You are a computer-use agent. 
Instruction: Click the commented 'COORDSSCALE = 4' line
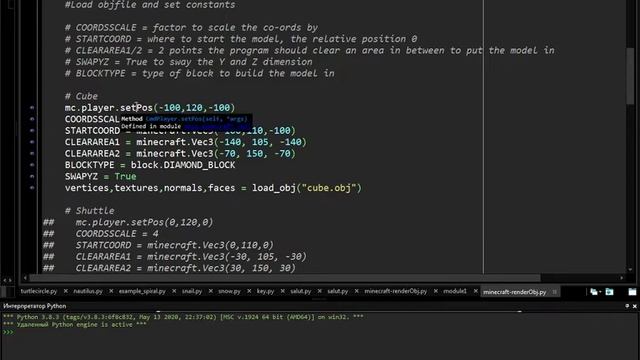[x=117, y=234]
